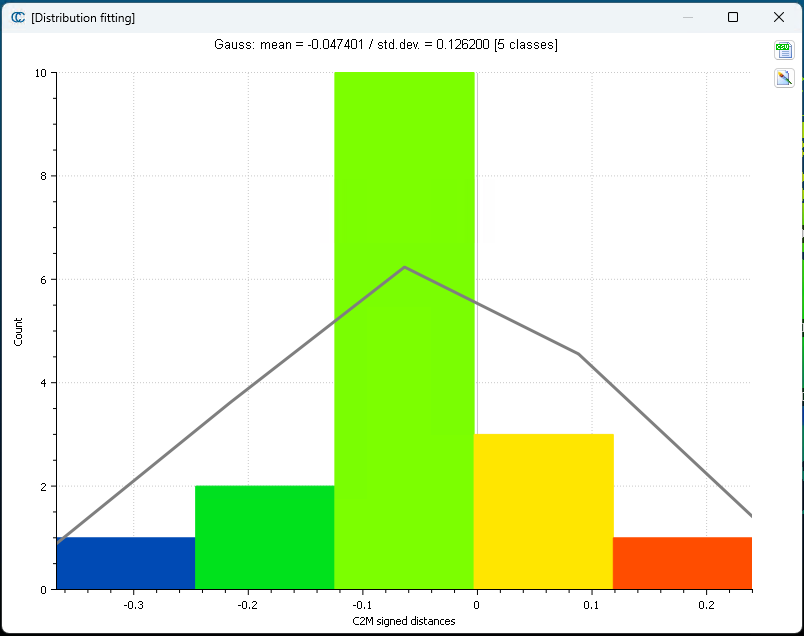Click the '2' y-axis tick label
804x636 pixels.
44,486
